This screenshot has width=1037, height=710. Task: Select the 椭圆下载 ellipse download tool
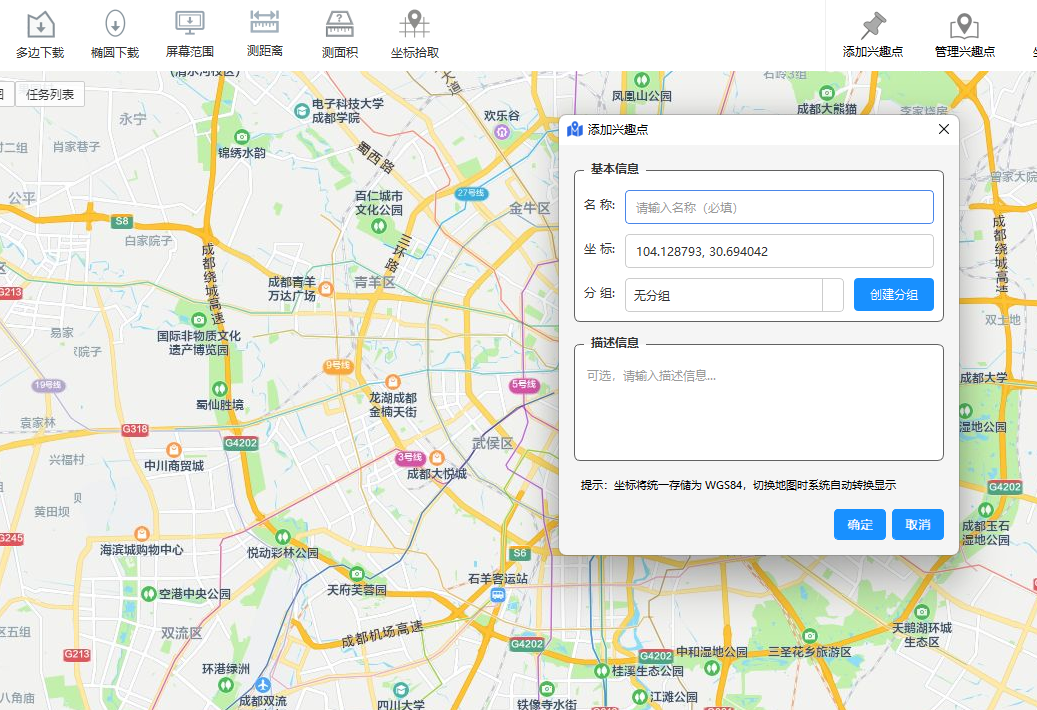115,34
